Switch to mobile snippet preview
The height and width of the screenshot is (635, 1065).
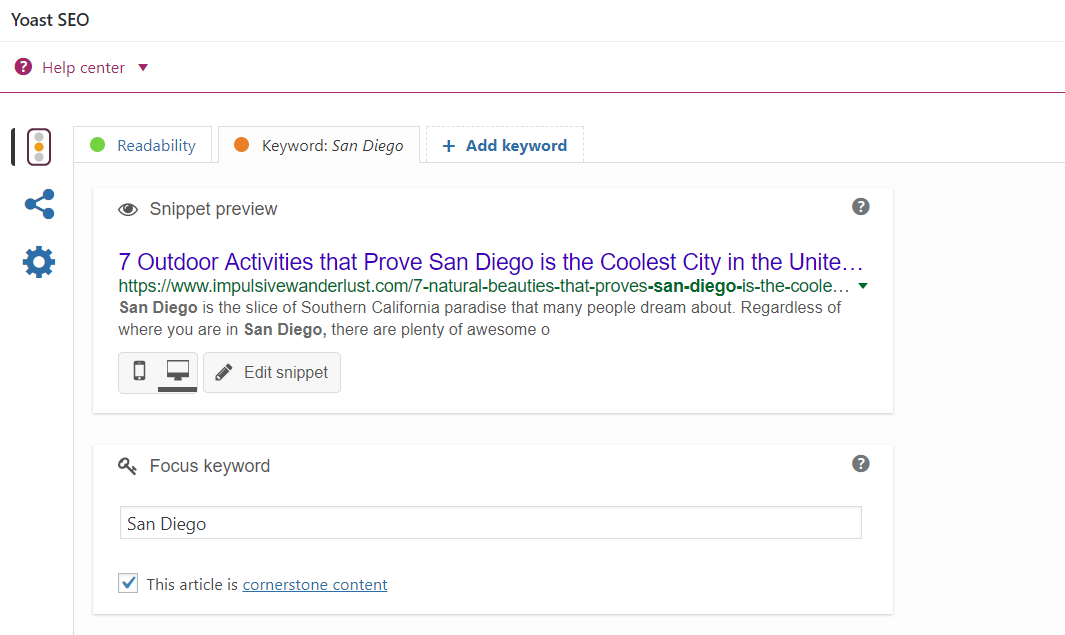coord(139,372)
